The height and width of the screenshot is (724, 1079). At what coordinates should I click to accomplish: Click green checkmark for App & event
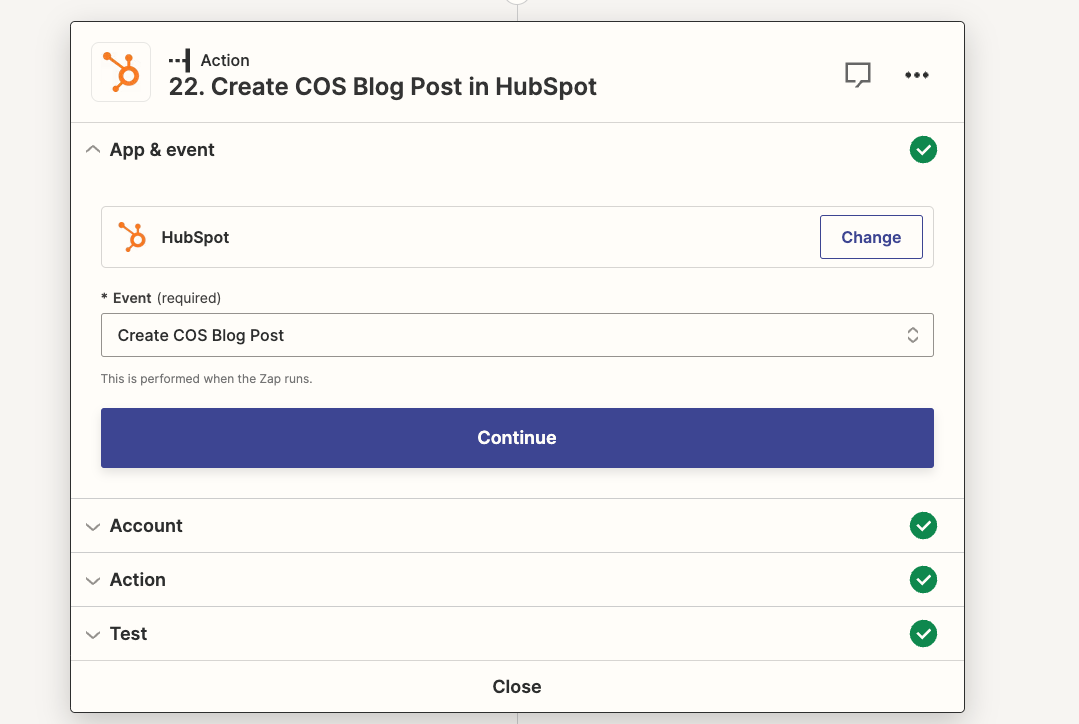923,149
